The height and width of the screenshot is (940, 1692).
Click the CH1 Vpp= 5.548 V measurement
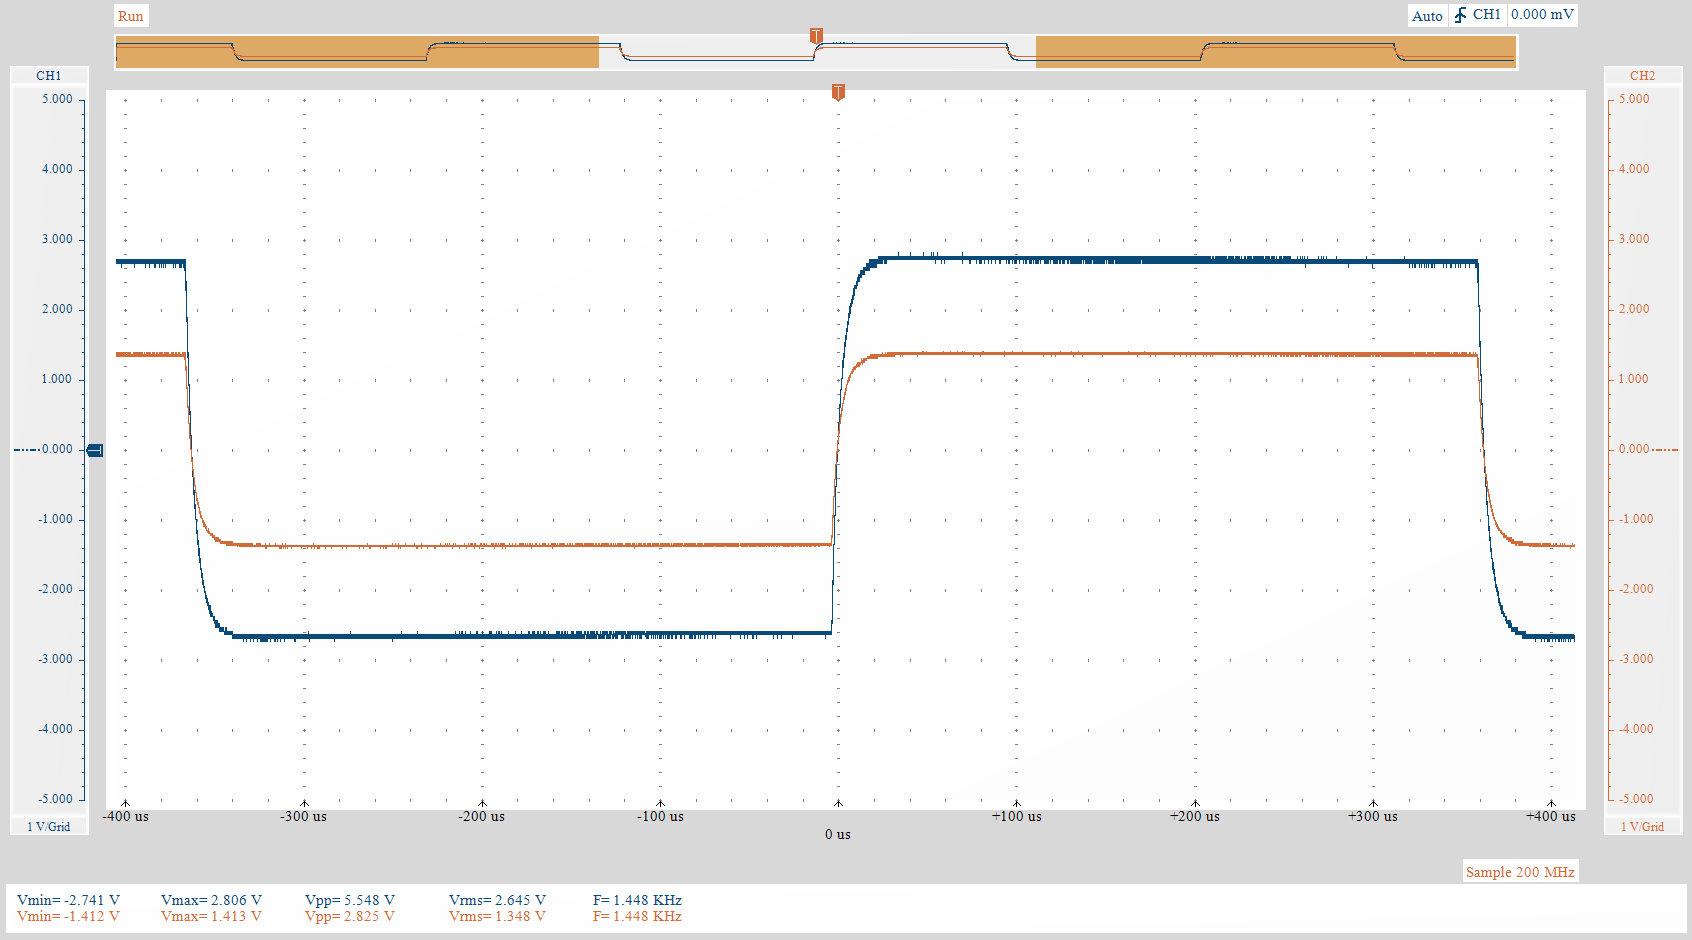click(350, 900)
